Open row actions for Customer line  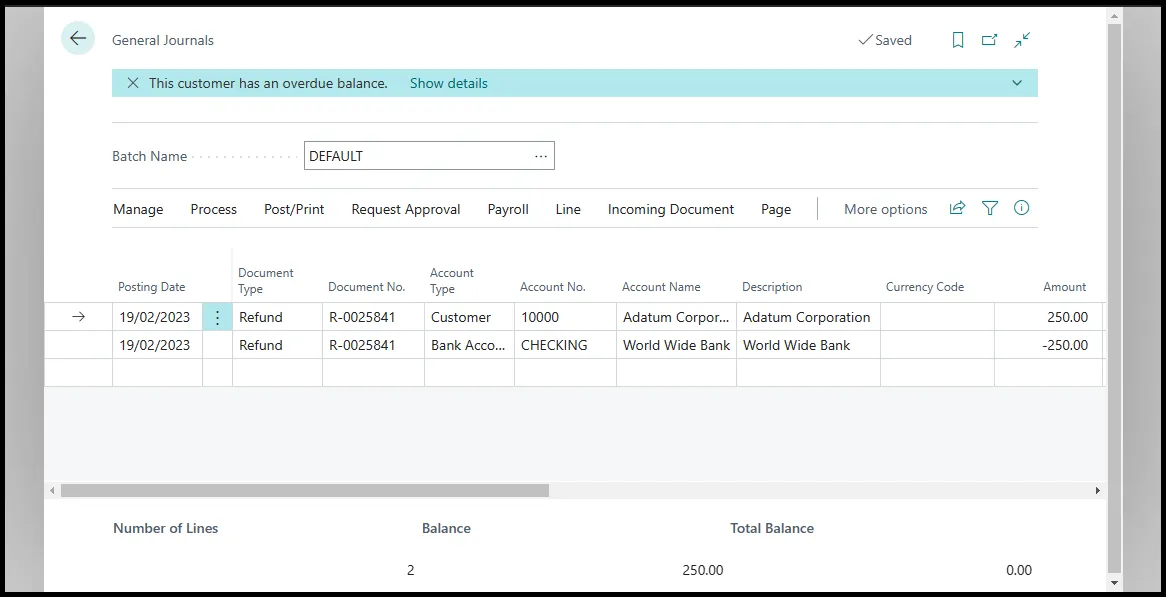(x=217, y=317)
